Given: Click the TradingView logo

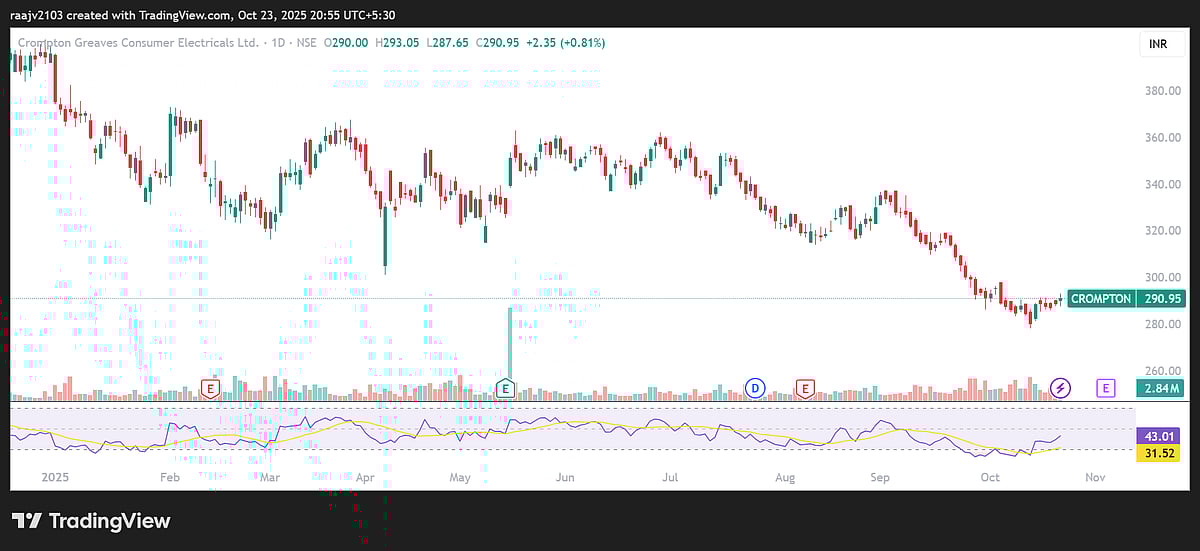Looking at the screenshot, I should click(x=91, y=521).
